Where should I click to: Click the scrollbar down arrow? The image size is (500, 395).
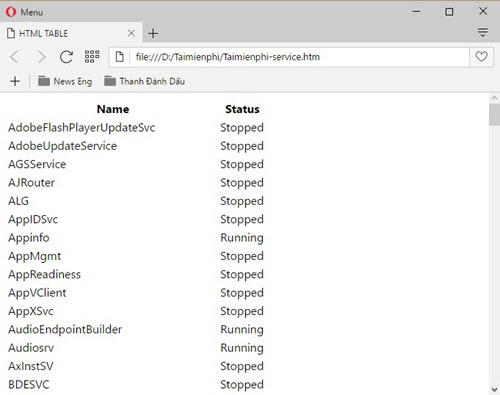click(x=494, y=389)
